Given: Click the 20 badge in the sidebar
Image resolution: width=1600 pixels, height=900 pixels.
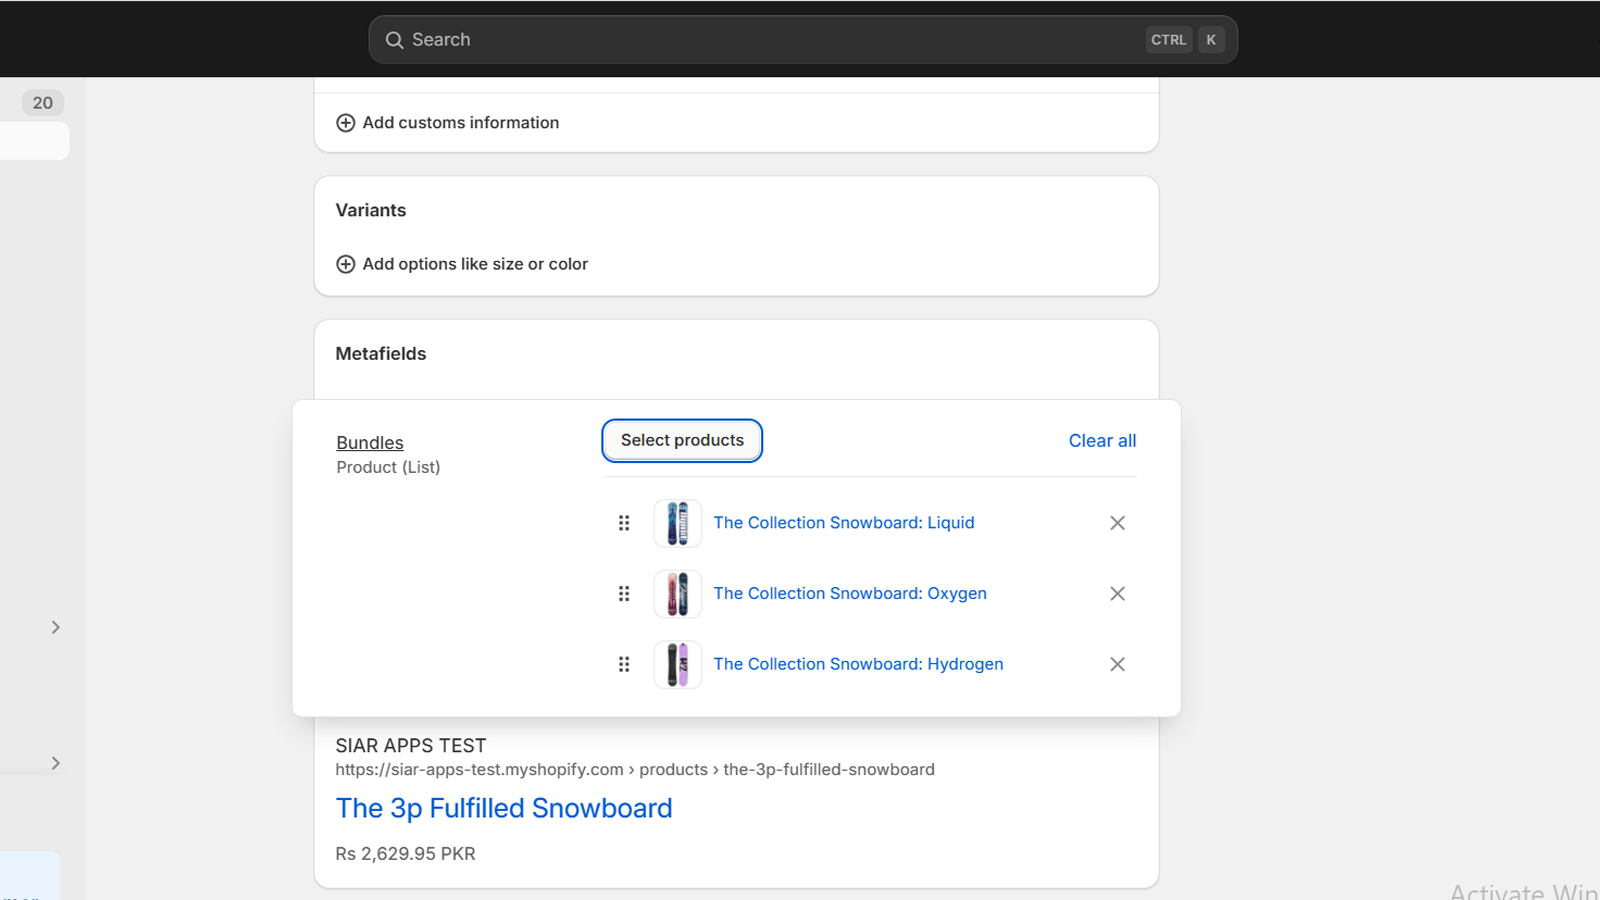Looking at the screenshot, I should click(42, 102).
